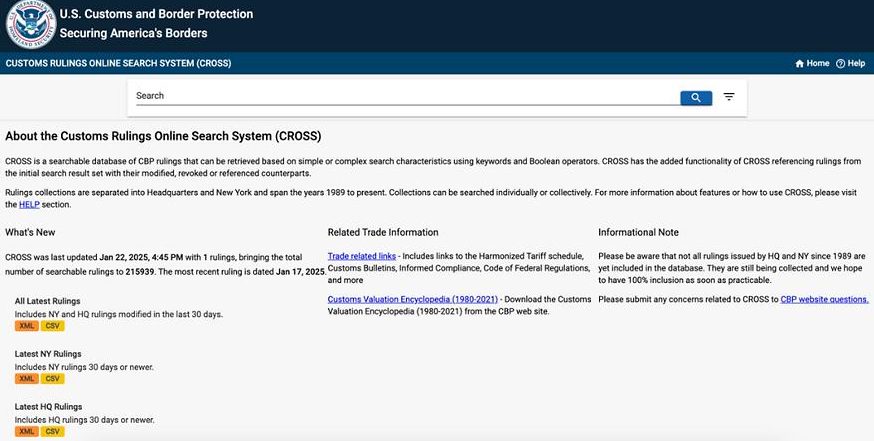Image resolution: width=874 pixels, height=441 pixels.
Task: Click the Home house icon
Action: 799,64
